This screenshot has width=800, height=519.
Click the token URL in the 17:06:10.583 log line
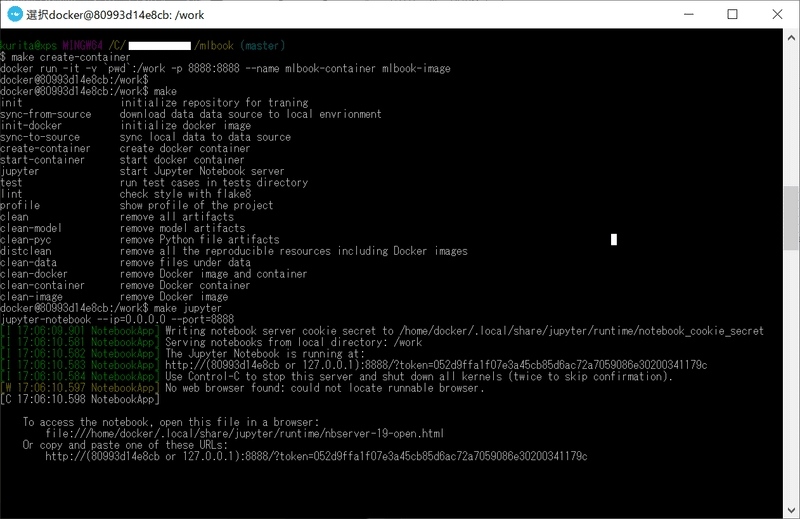click(x=436, y=365)
